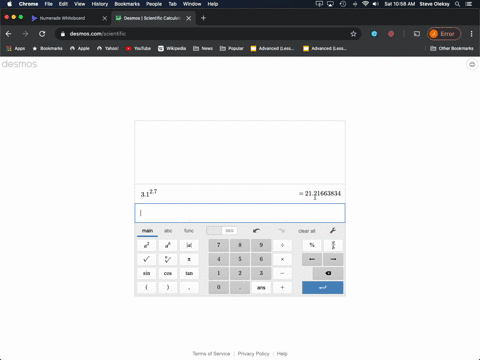Select the nth root key

(x=168, y=259)
